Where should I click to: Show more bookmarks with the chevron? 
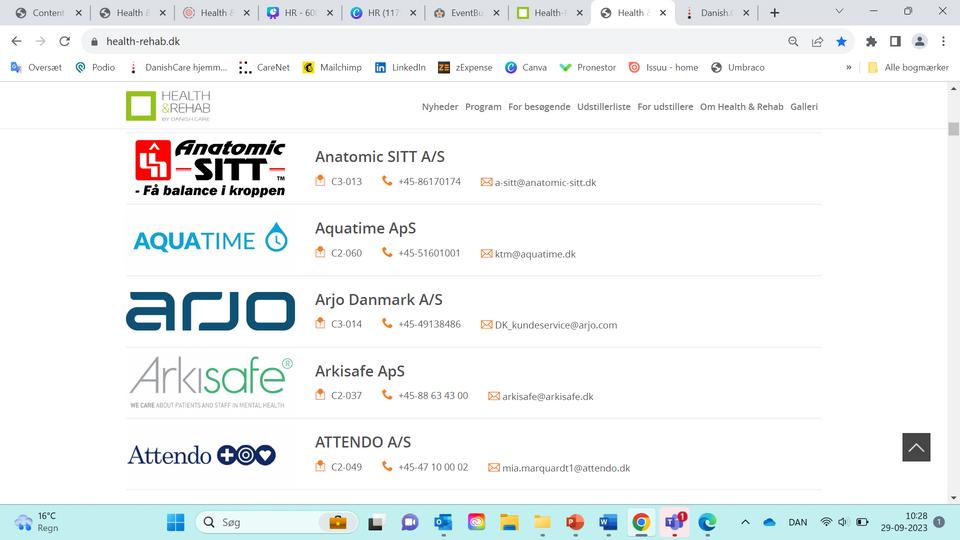849,67
